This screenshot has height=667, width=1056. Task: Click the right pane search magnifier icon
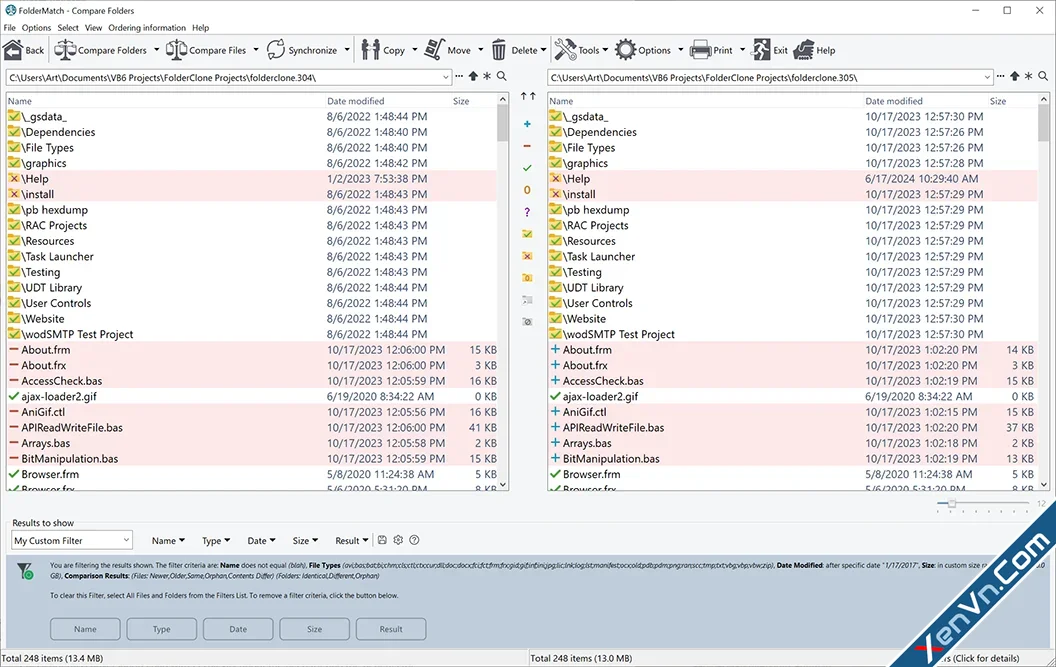1043,77
